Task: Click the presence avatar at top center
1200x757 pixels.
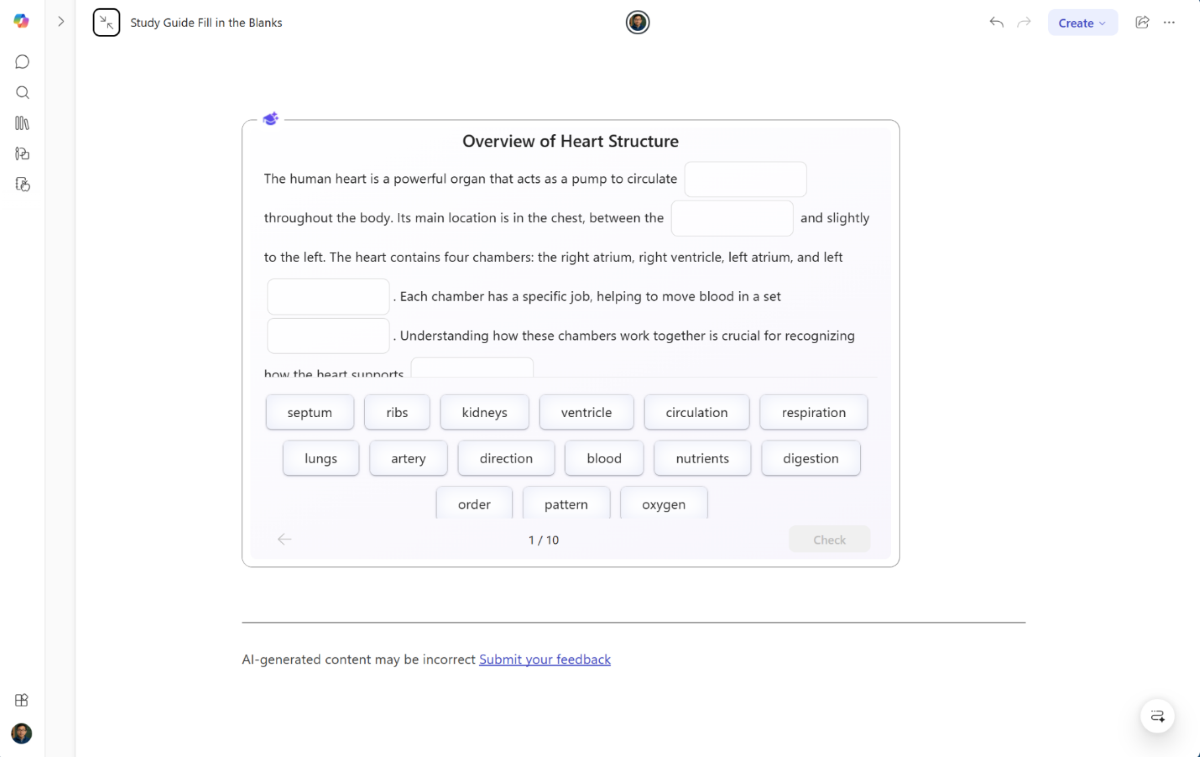Action: point(638,22)
